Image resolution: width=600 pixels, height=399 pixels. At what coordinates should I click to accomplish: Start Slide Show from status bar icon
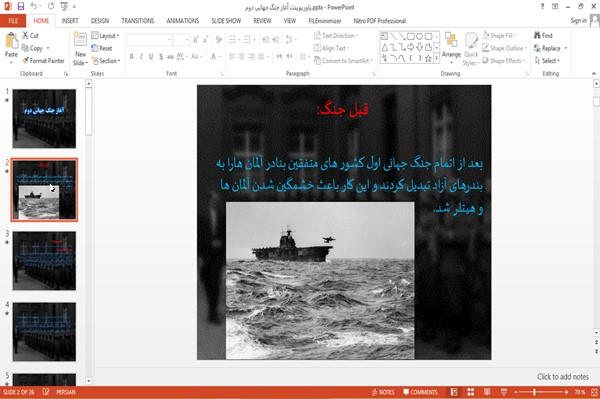(504, 392)
